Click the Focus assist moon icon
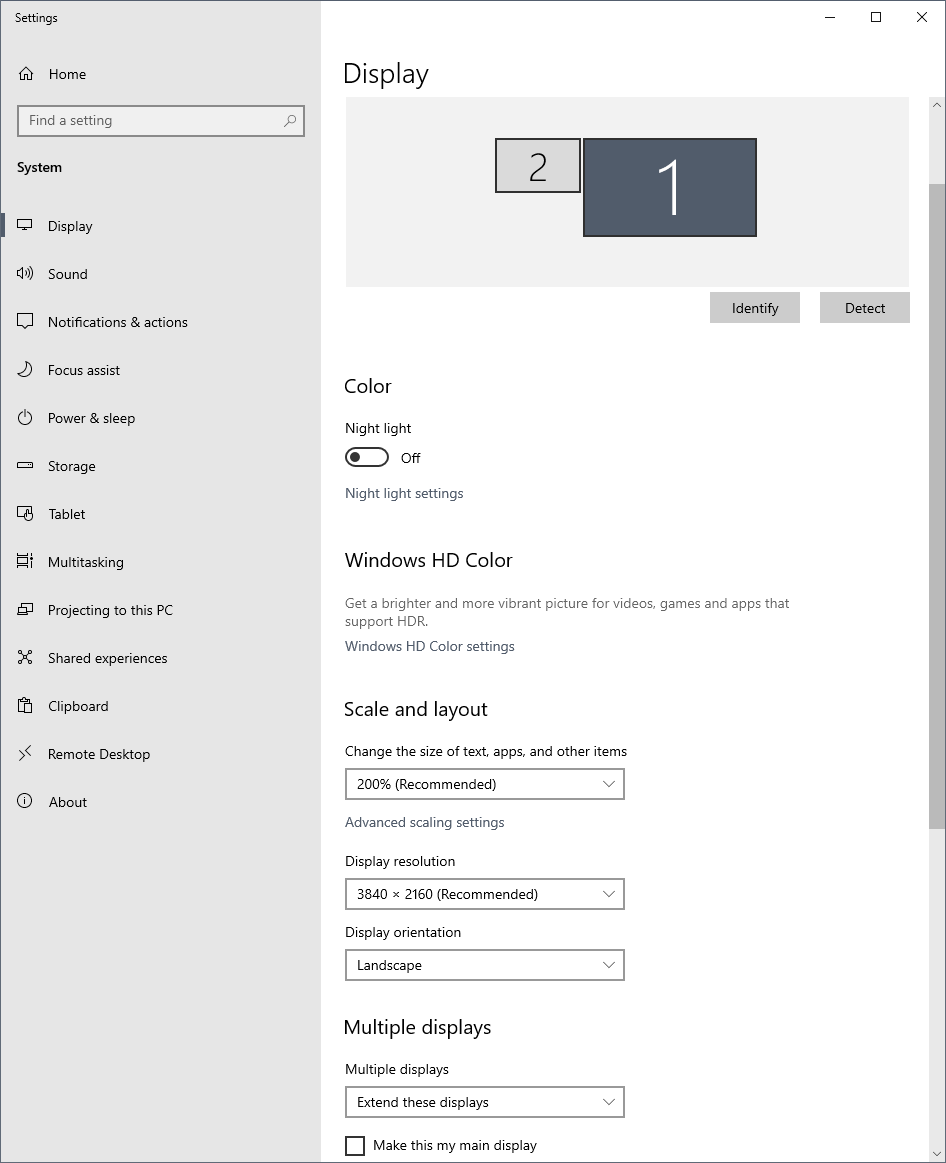Screen dimensions: 946x1163 25,369
